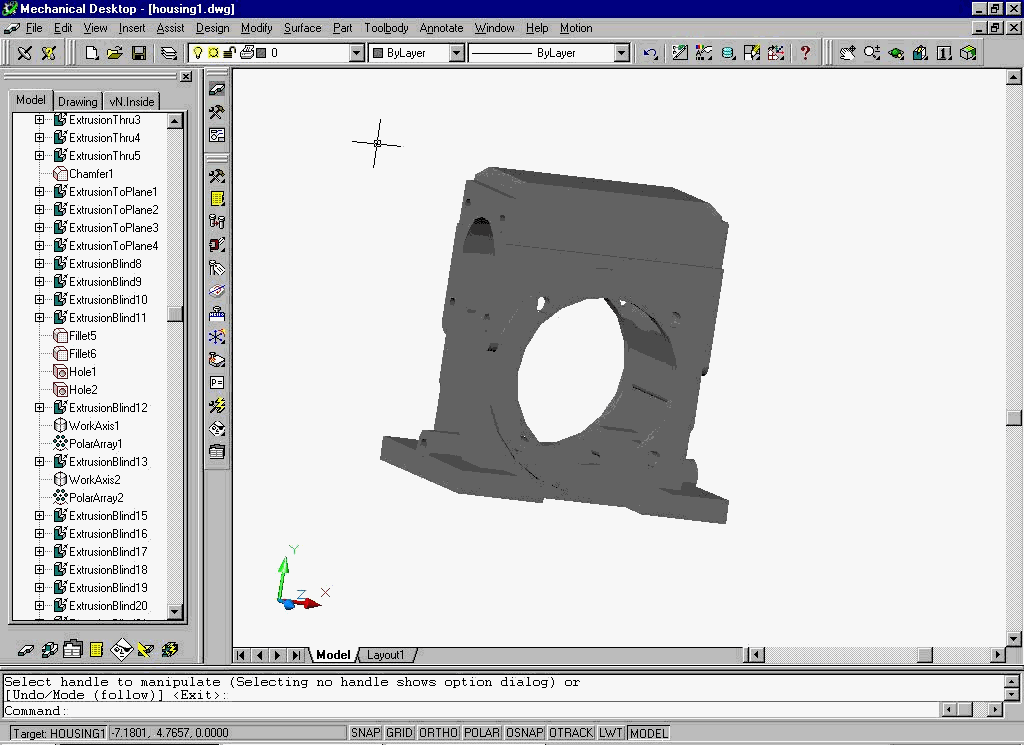Create a new drawing with the New icon
The image size is (1024, 745).
click(x=91, y=53)
